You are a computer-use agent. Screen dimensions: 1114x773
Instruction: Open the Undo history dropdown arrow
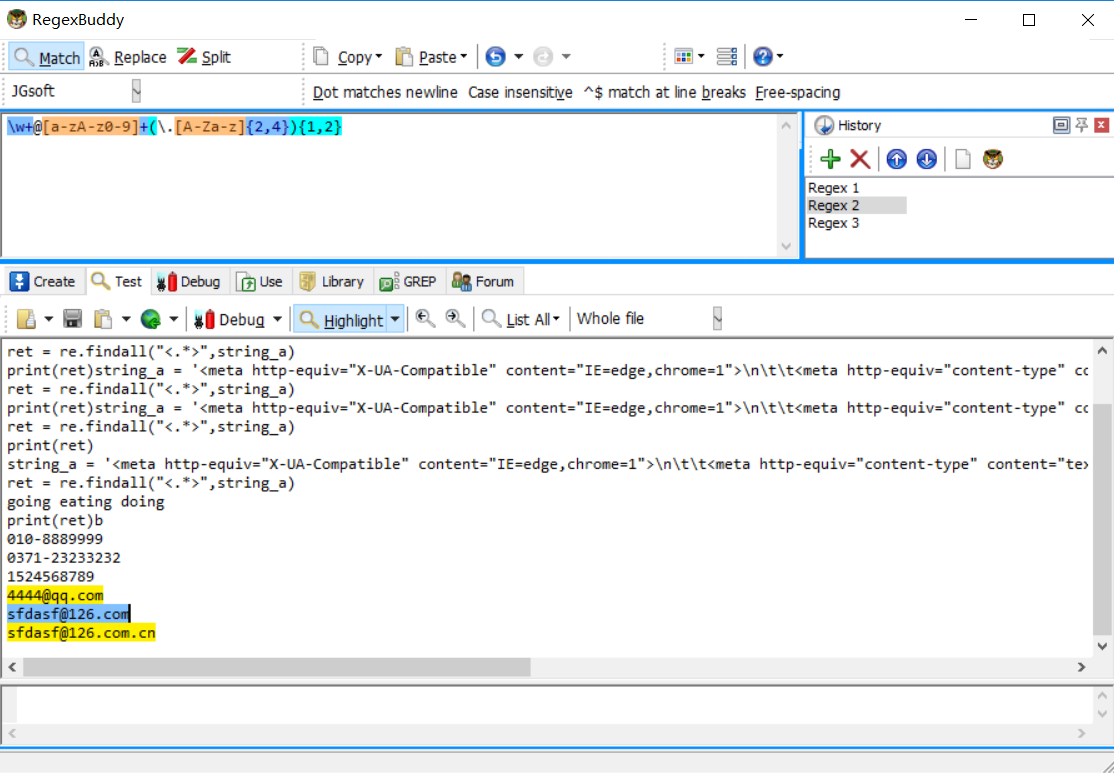519,57
